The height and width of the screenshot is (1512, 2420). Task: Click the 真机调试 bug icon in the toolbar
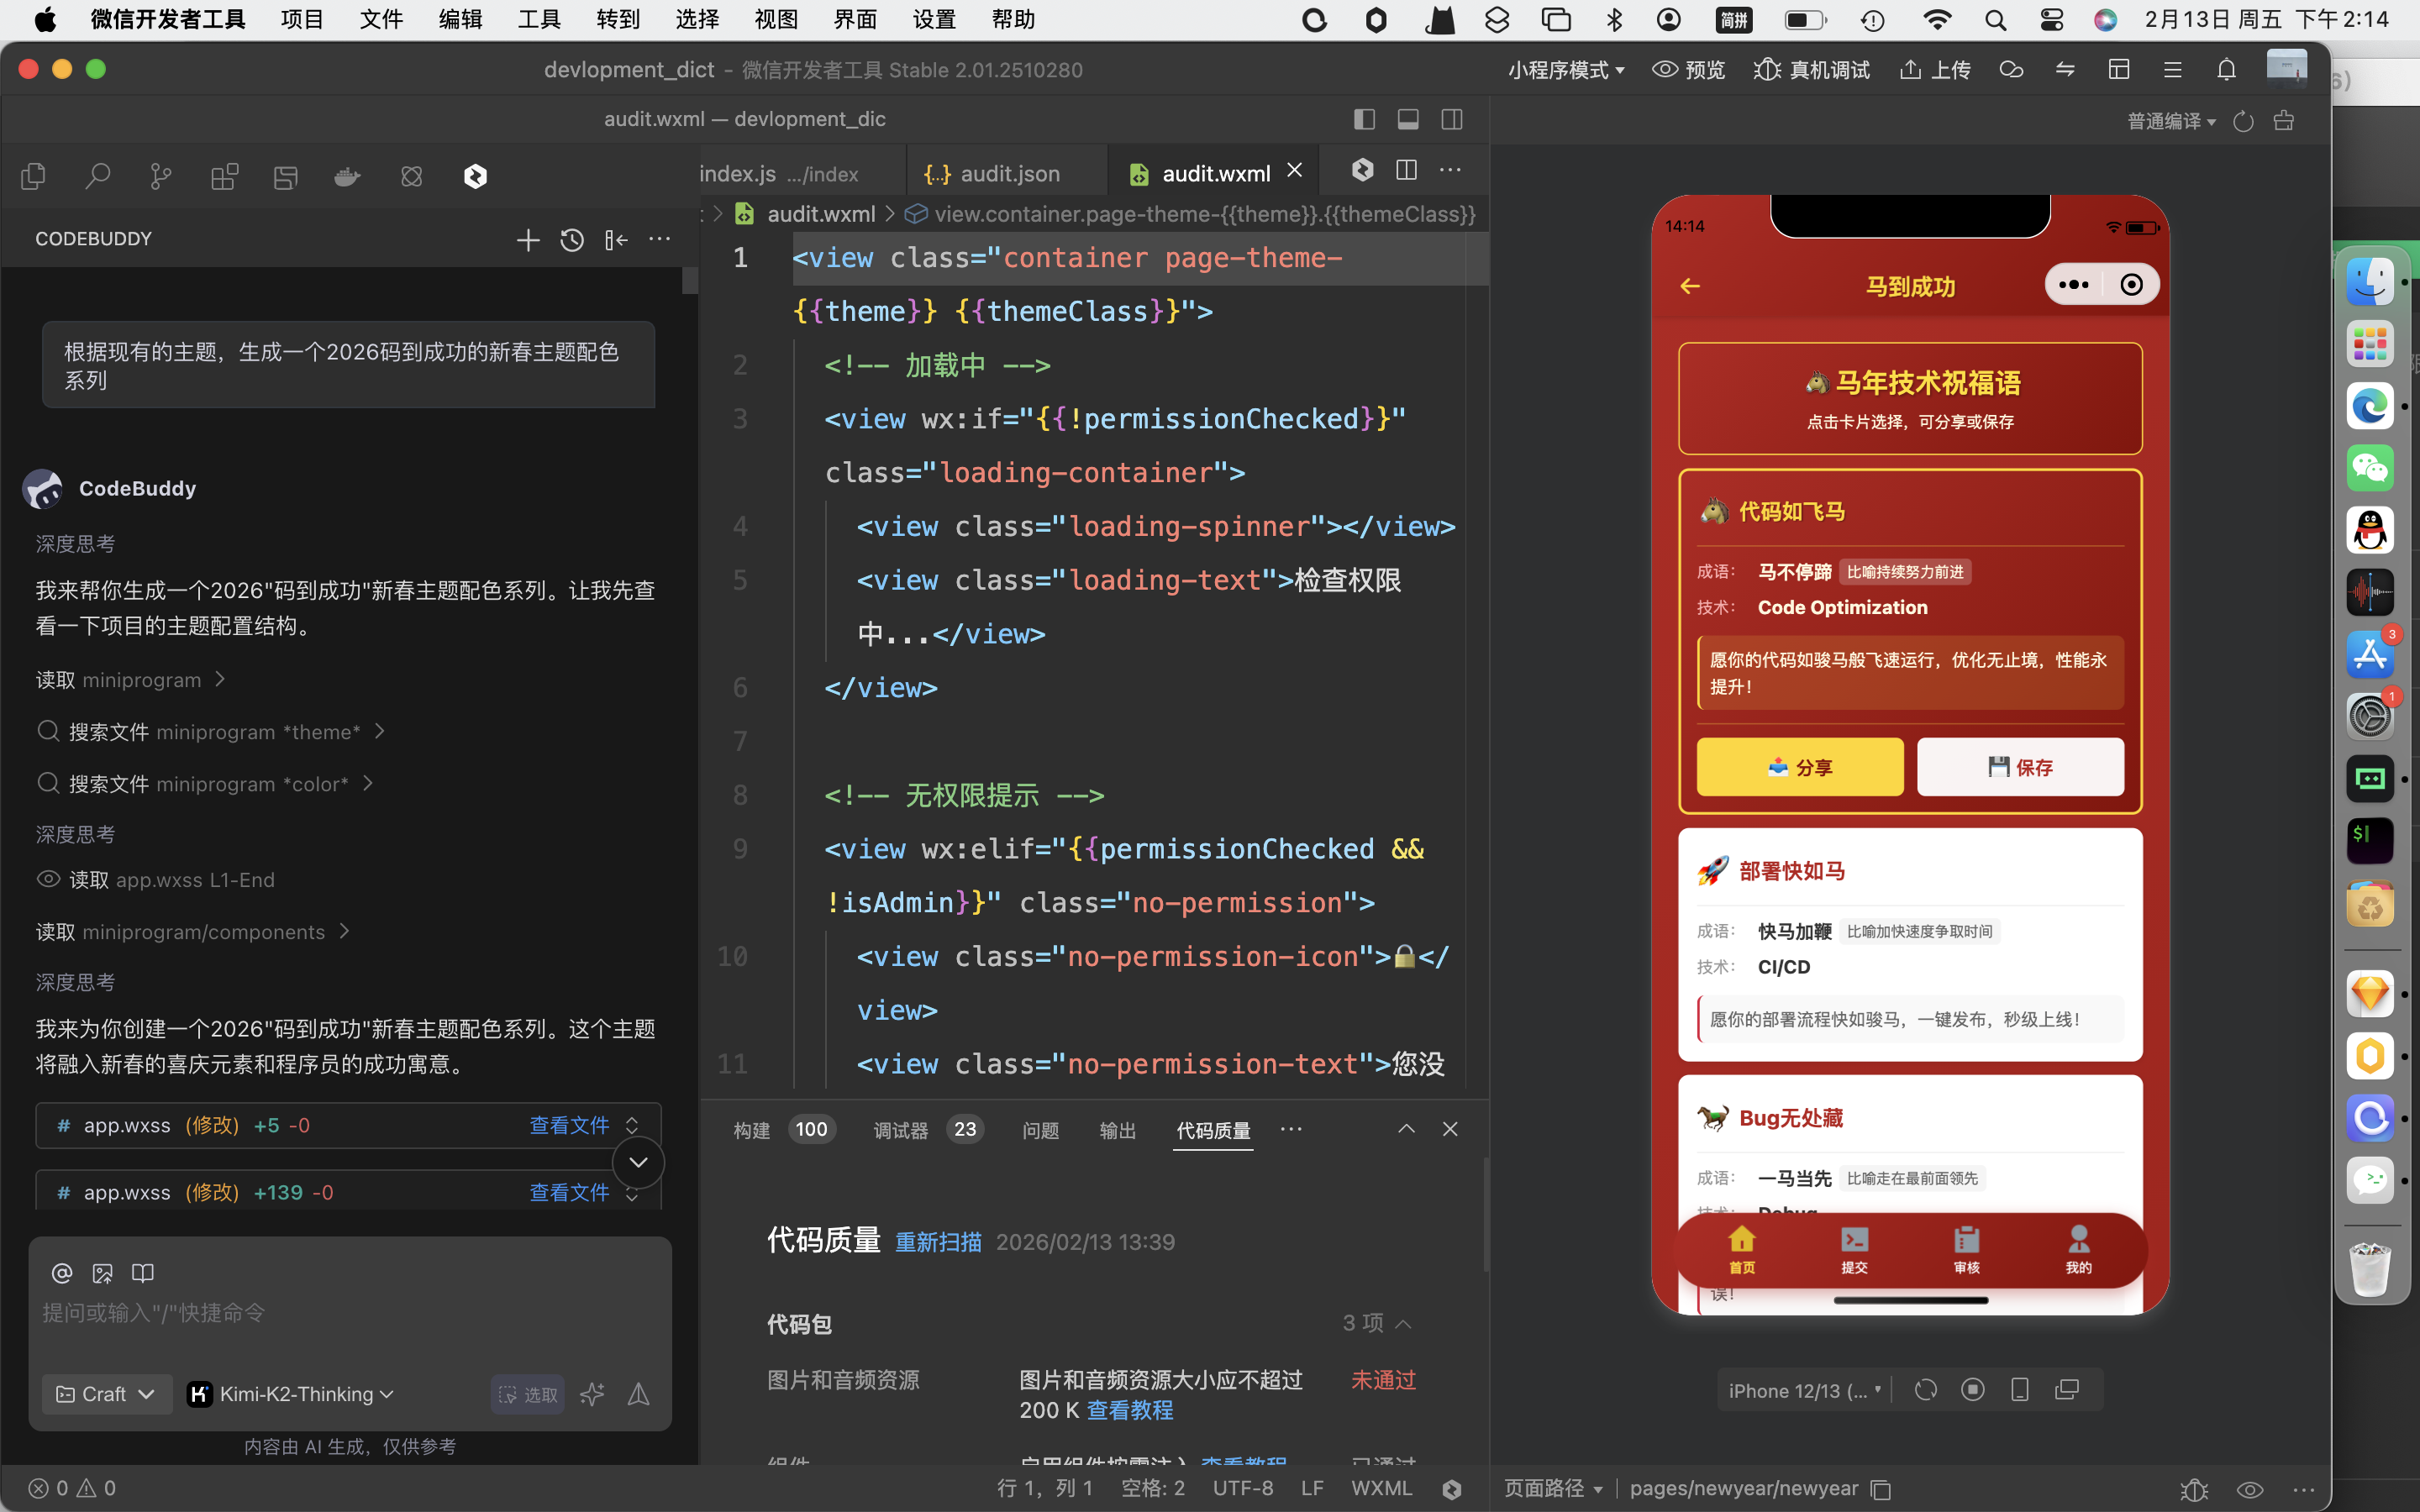coord(1767,70)
